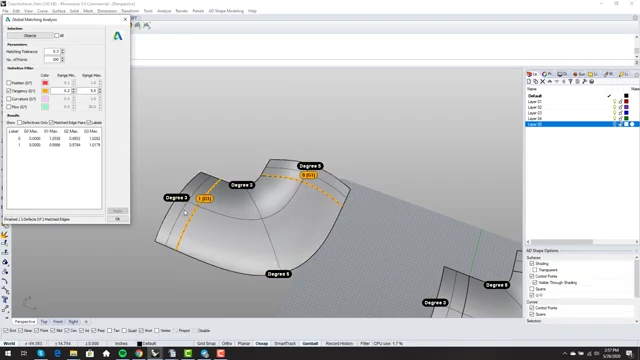Click the Ok button in analysis dialog
This screenshot has height=360, width=640.
point(118,219)
